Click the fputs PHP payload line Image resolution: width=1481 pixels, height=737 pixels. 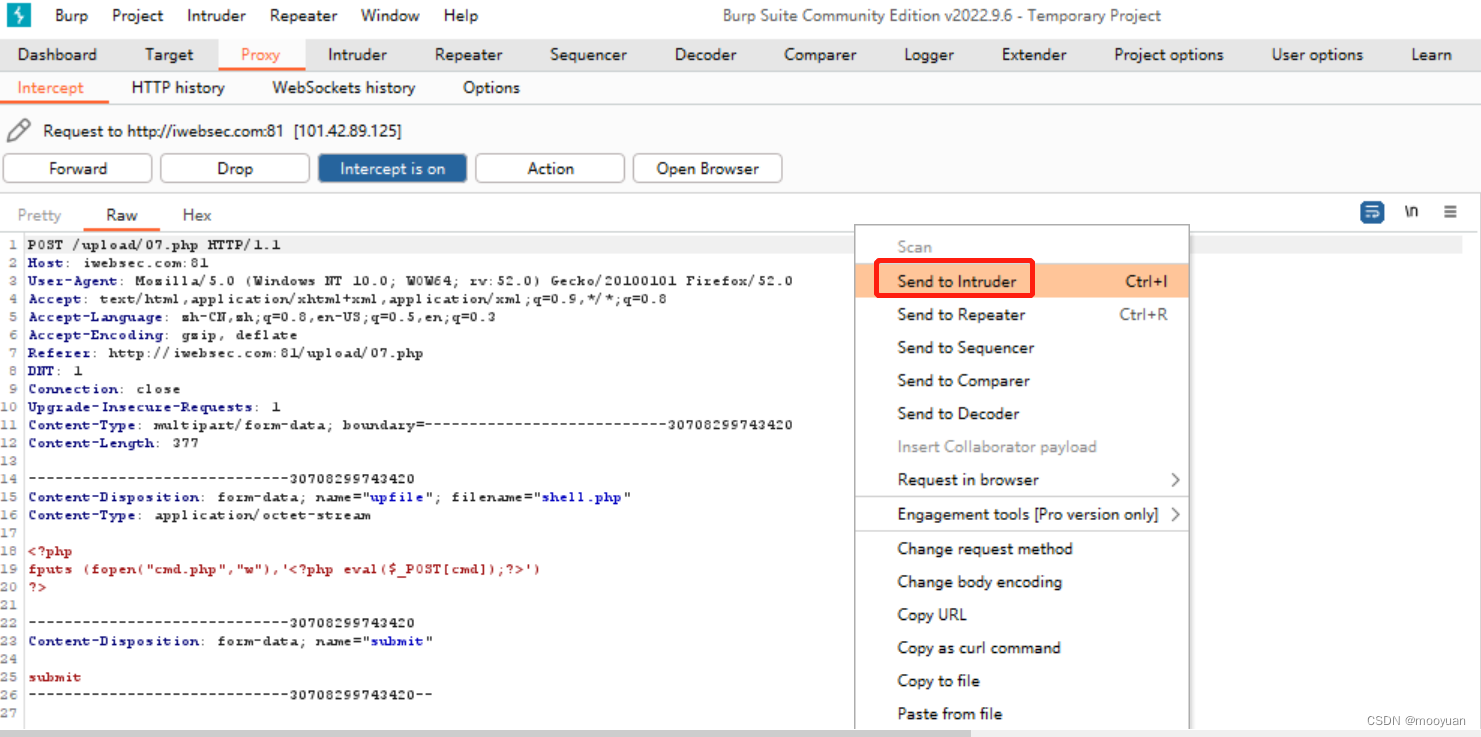[284, 569]
